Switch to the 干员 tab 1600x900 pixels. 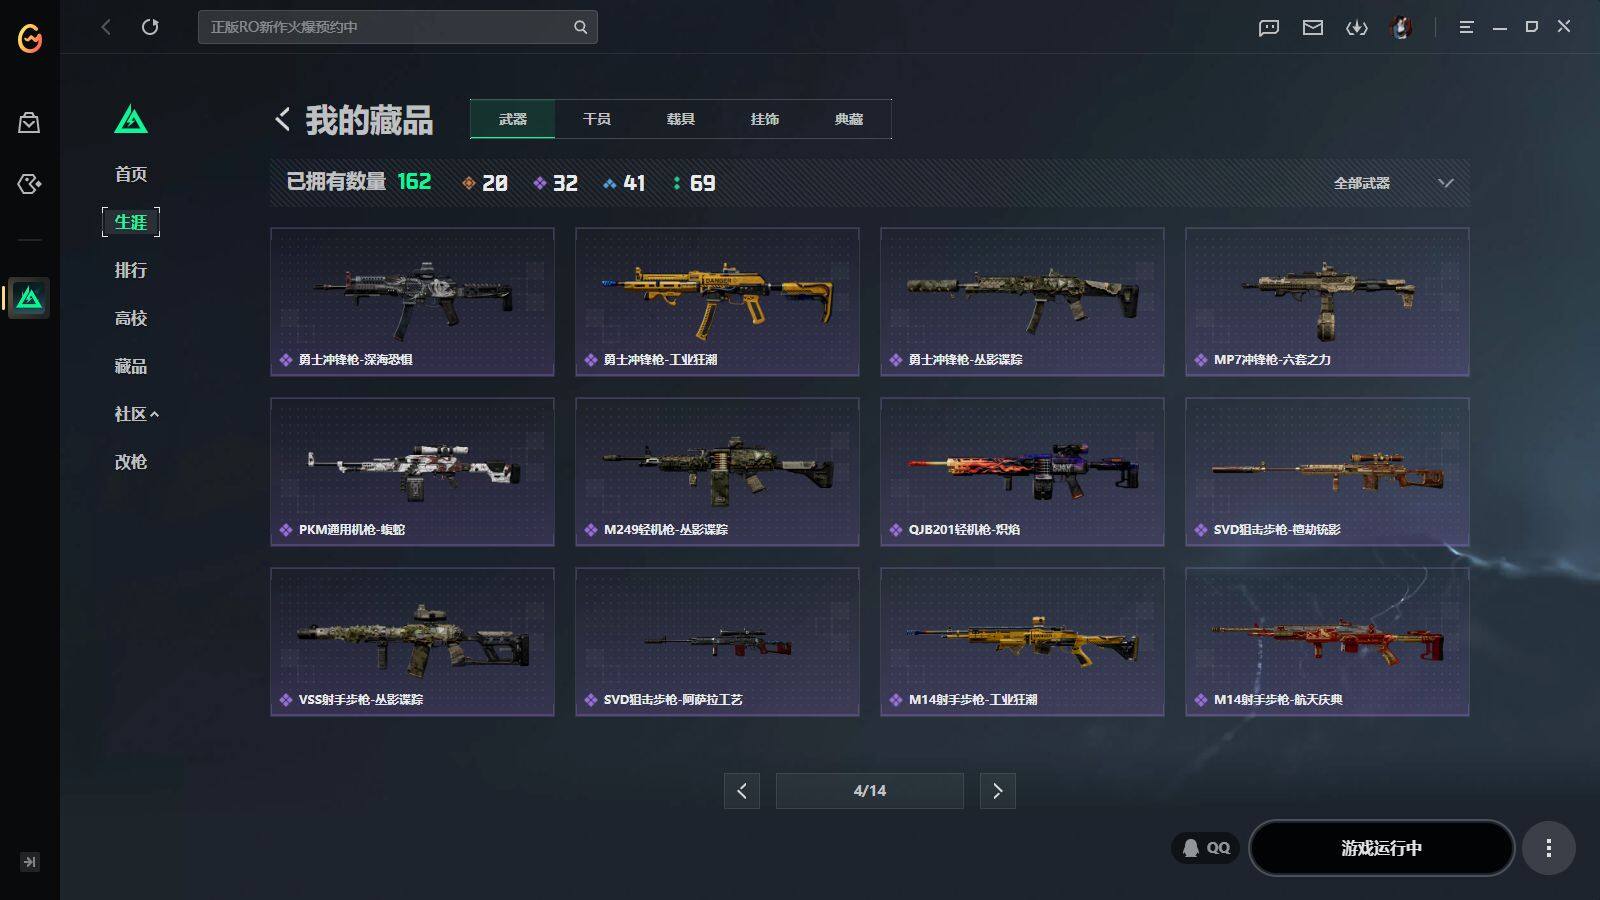[x=597, y=119]
